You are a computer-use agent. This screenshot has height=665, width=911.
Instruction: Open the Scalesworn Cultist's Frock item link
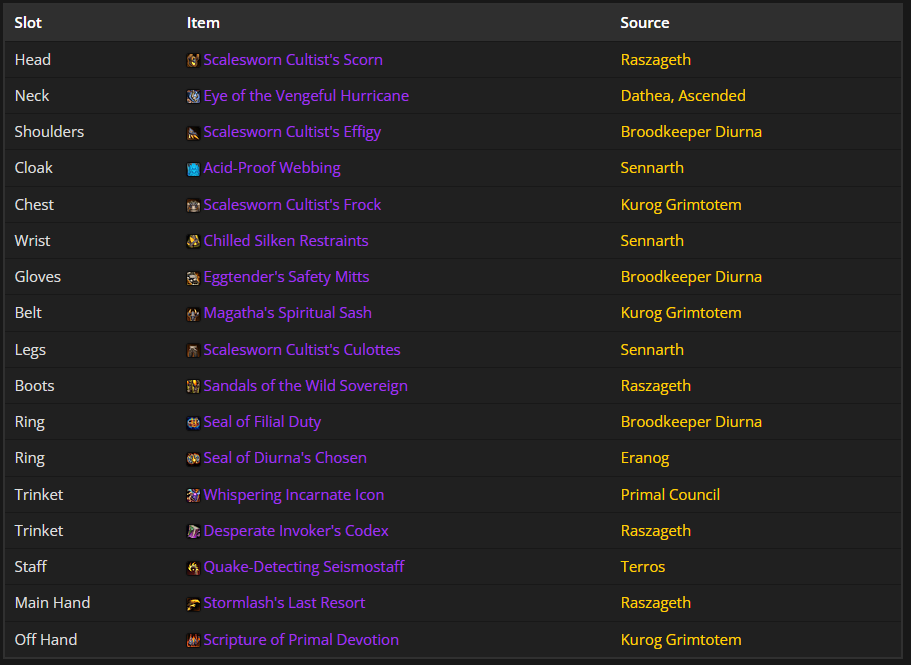[291, 205]
